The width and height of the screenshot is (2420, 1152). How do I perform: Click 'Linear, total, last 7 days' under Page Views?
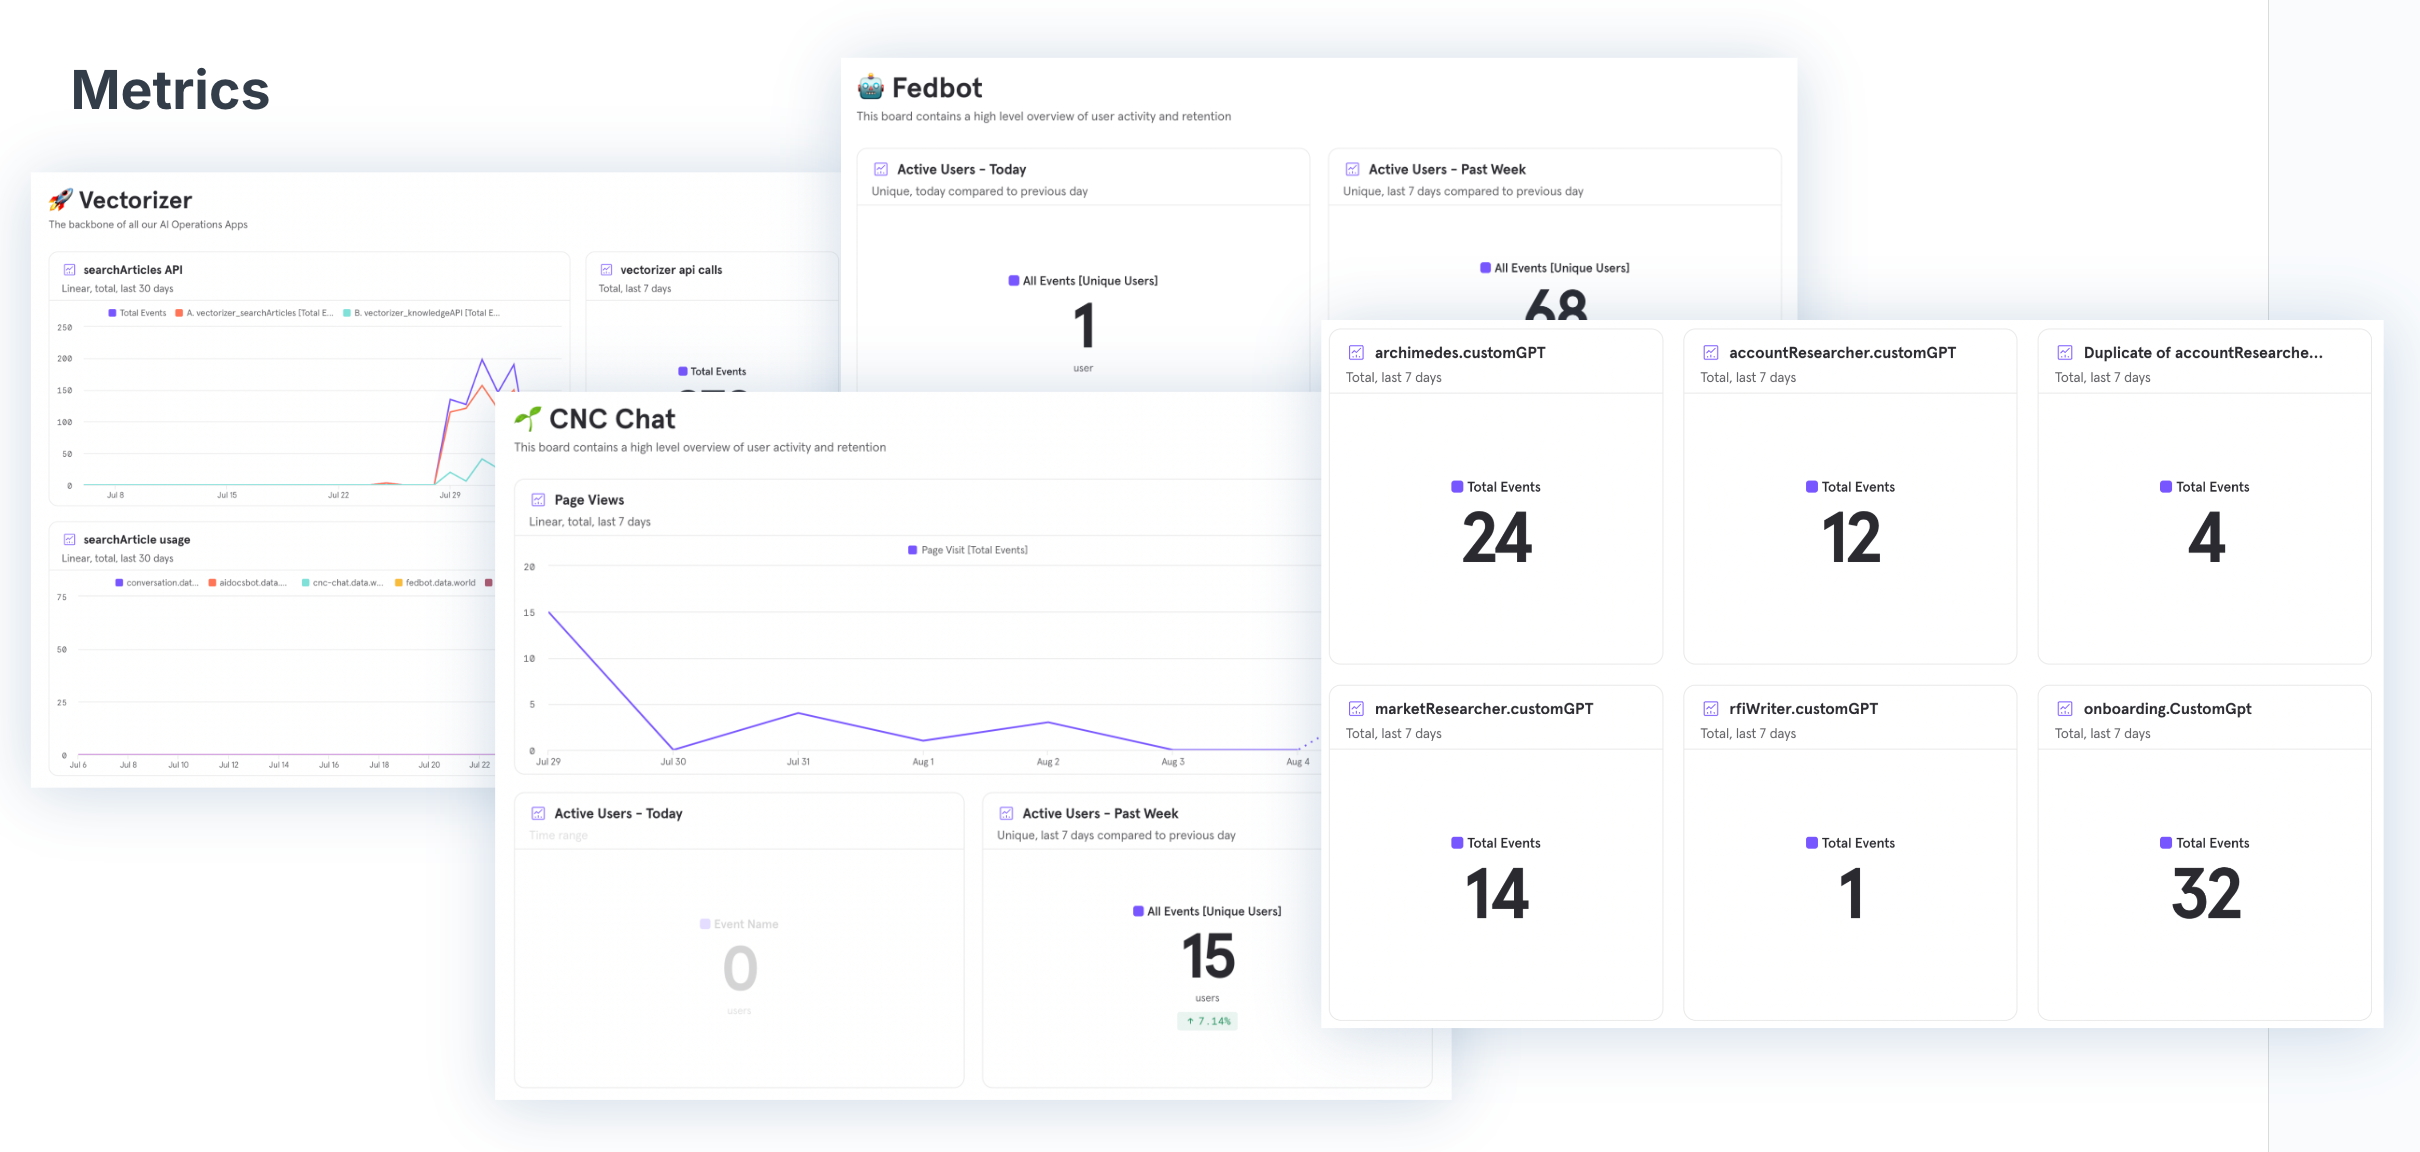click(590, 522)
